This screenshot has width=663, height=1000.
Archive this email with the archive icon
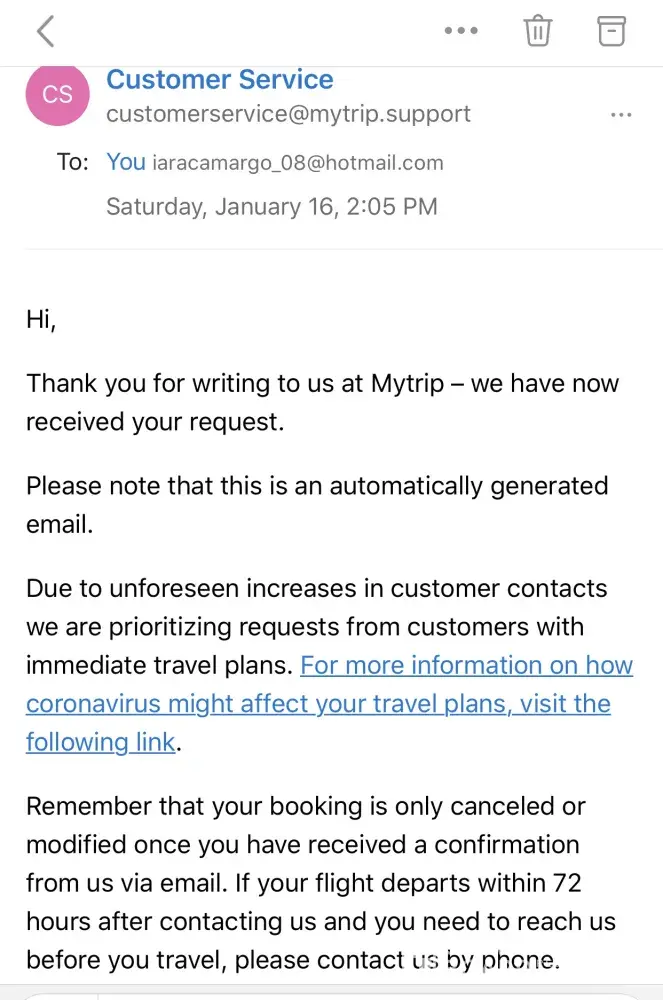[x=611, y=31]
